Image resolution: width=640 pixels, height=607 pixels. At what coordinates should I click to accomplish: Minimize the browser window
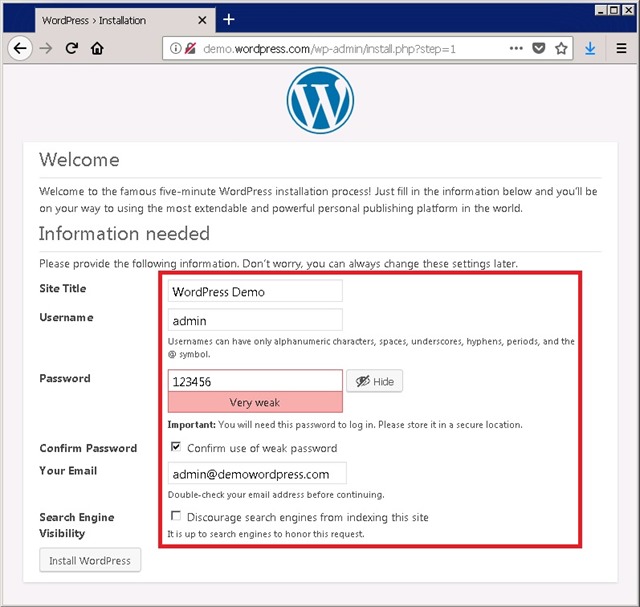[600, 10]
